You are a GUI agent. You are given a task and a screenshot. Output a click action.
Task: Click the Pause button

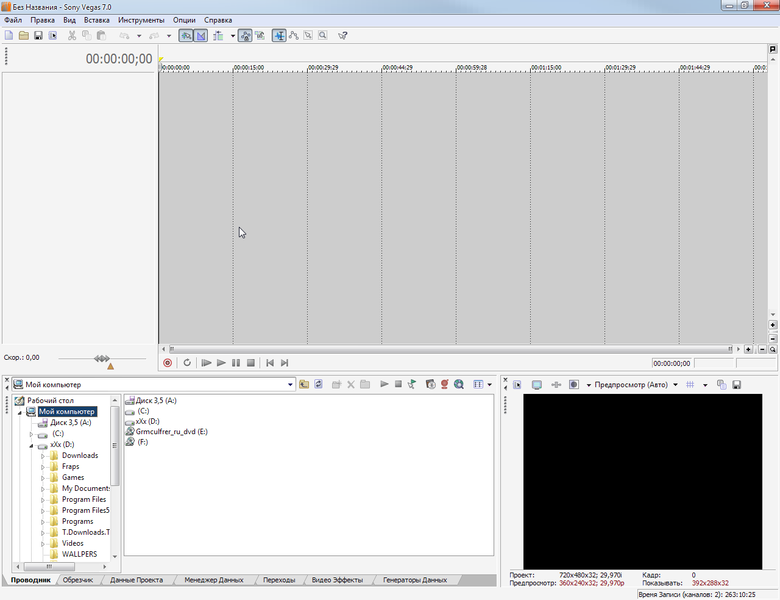tap(236, 363)
